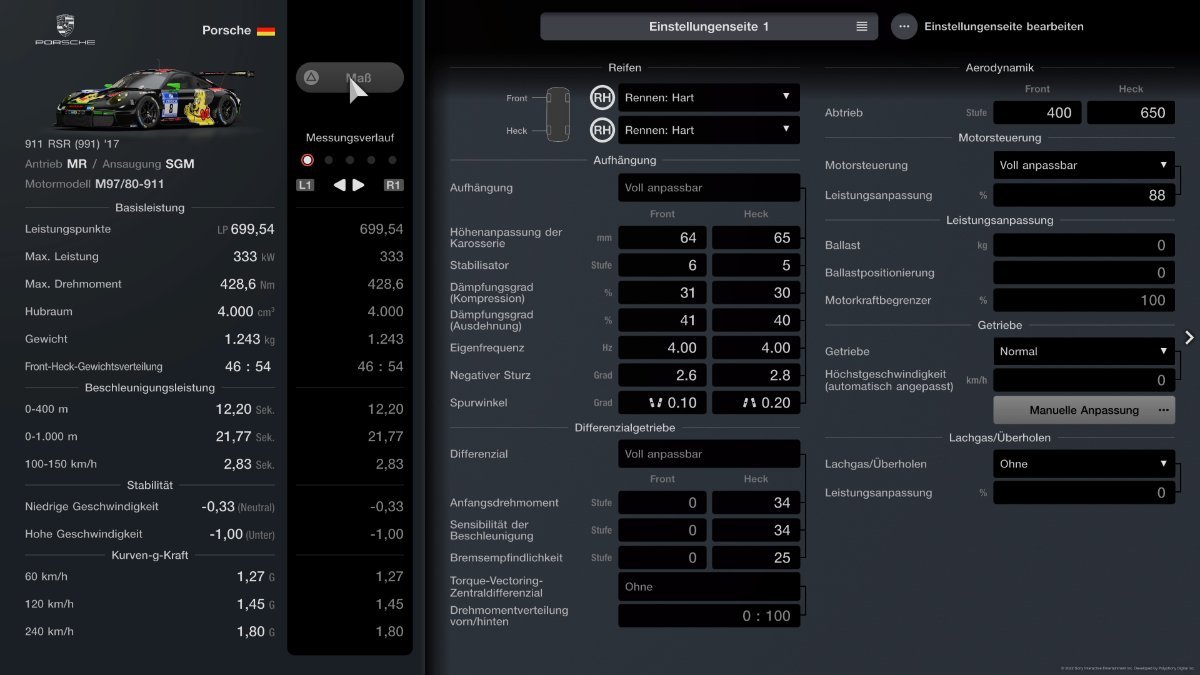
Task: Go to previous measurement with left arrow
Action: pos(340,185)
